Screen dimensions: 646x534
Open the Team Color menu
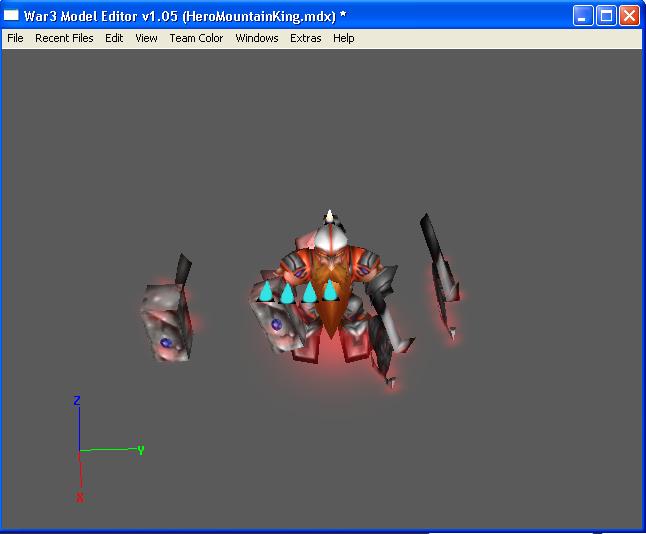(x=196, y=38)
